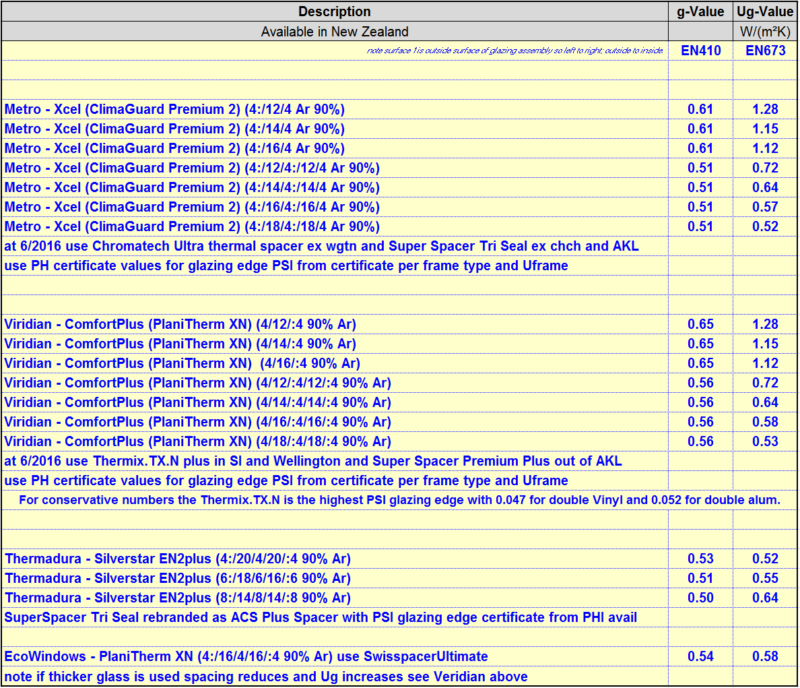Click g-Value 0.50 for Thermadura 8:/14/8/14/:8
Screen dimensions: 800x688
coord(699,597)
